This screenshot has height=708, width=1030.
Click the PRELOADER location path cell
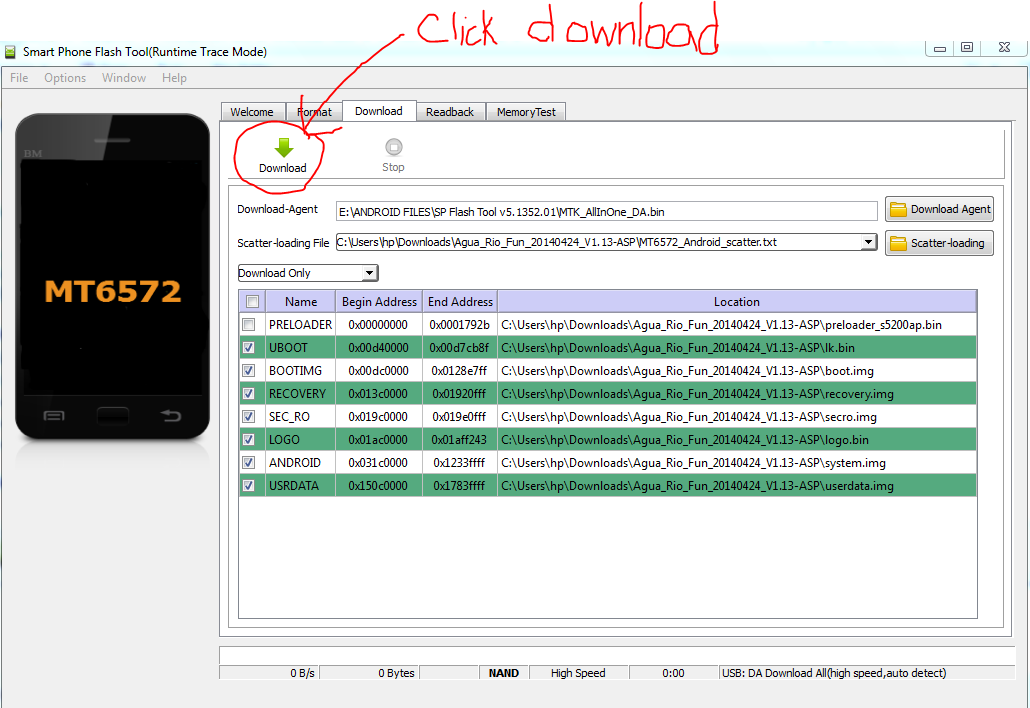pos(736,324)
